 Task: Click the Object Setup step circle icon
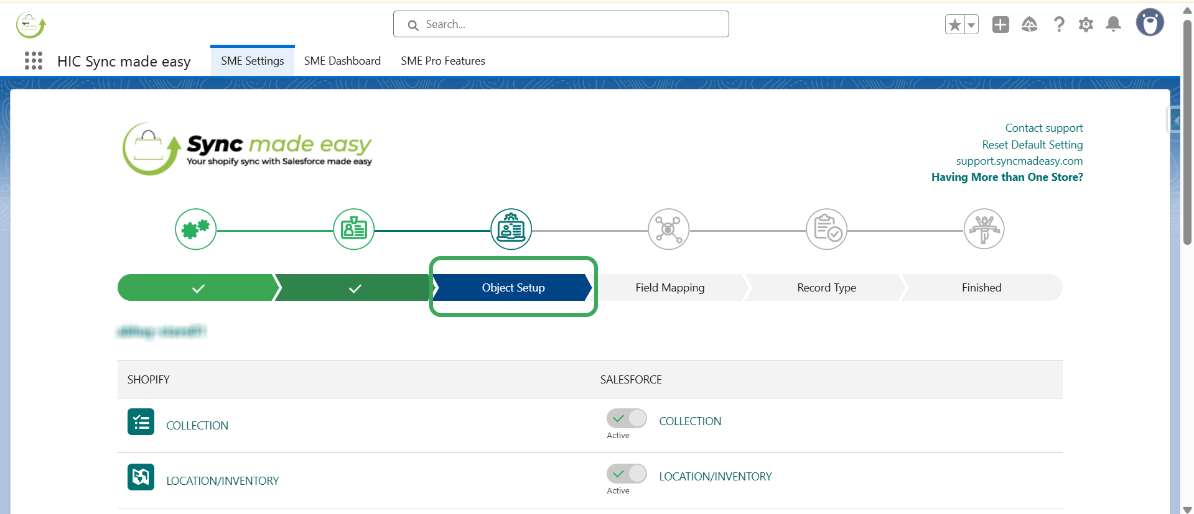pyautogui.click(x=512, y=228)
